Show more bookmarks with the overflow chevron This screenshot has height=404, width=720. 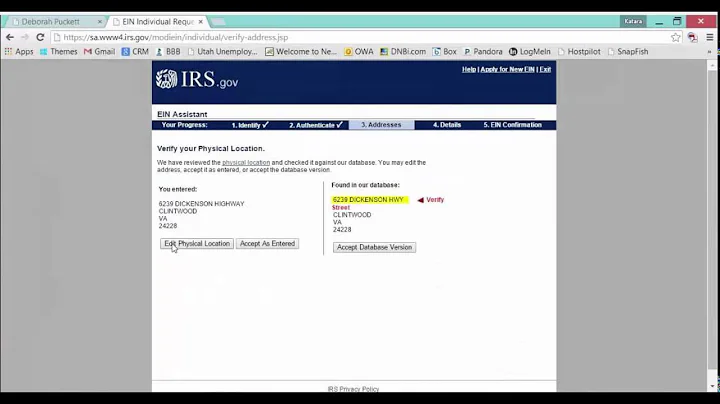click(x=709, y=52)
